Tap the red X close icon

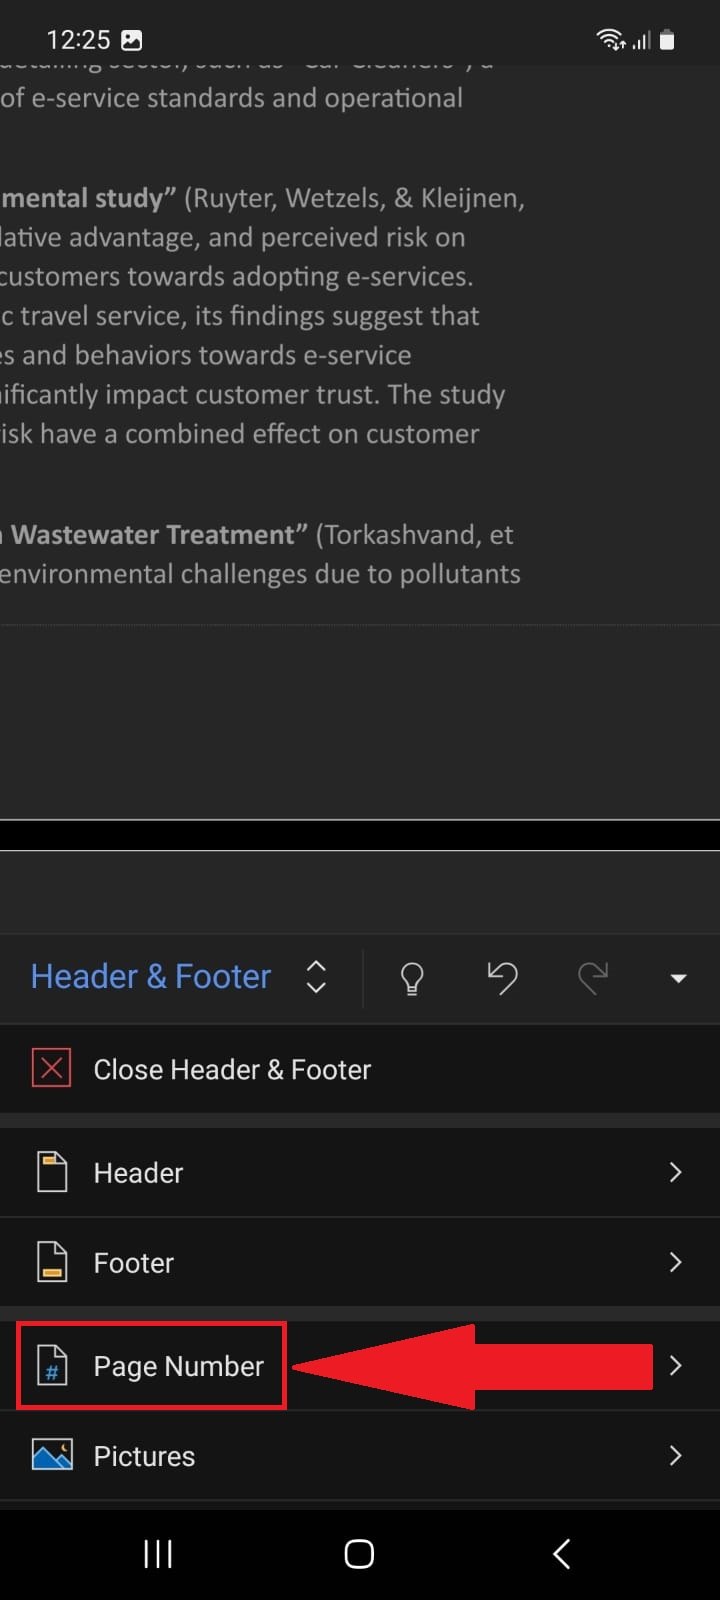52,1069
